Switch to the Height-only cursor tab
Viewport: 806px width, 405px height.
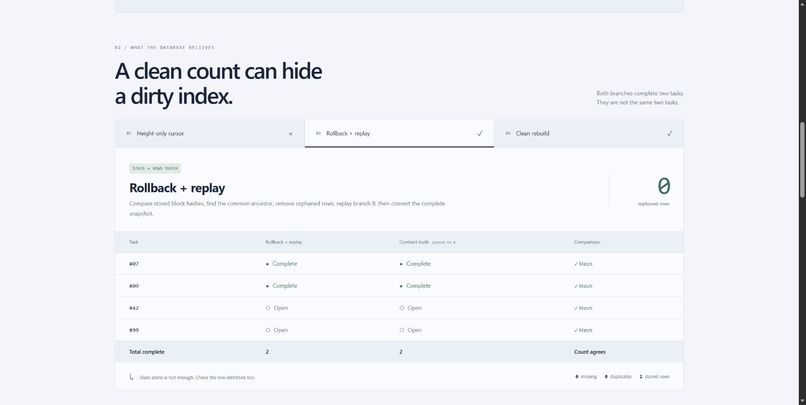click(210, 134)
